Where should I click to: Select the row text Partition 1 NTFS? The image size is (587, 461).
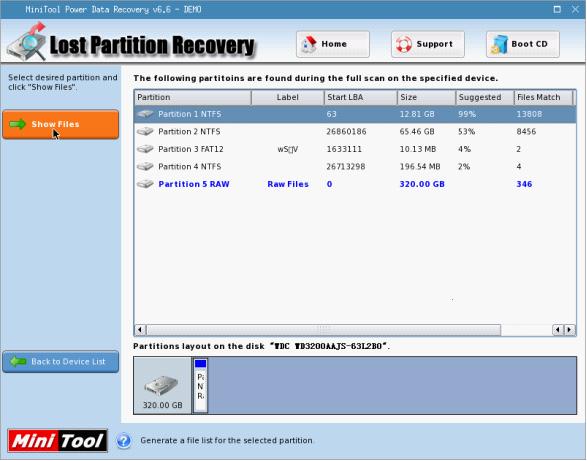(x=190, y=114)
